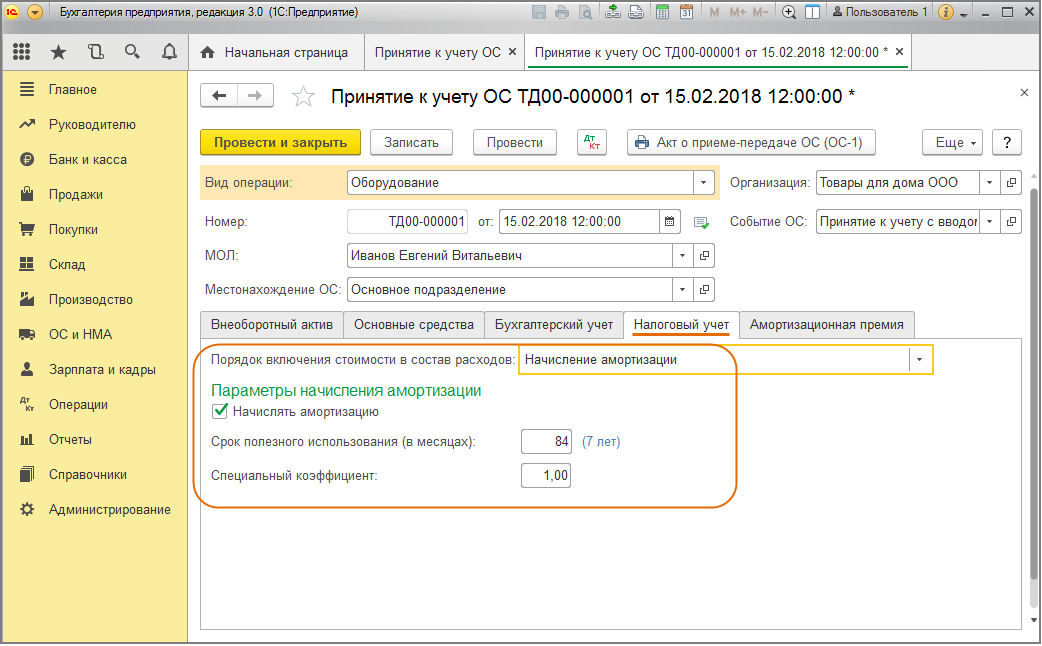Print Акт о приеме-передаче ОС (ОС-1)

pos(751,142)
